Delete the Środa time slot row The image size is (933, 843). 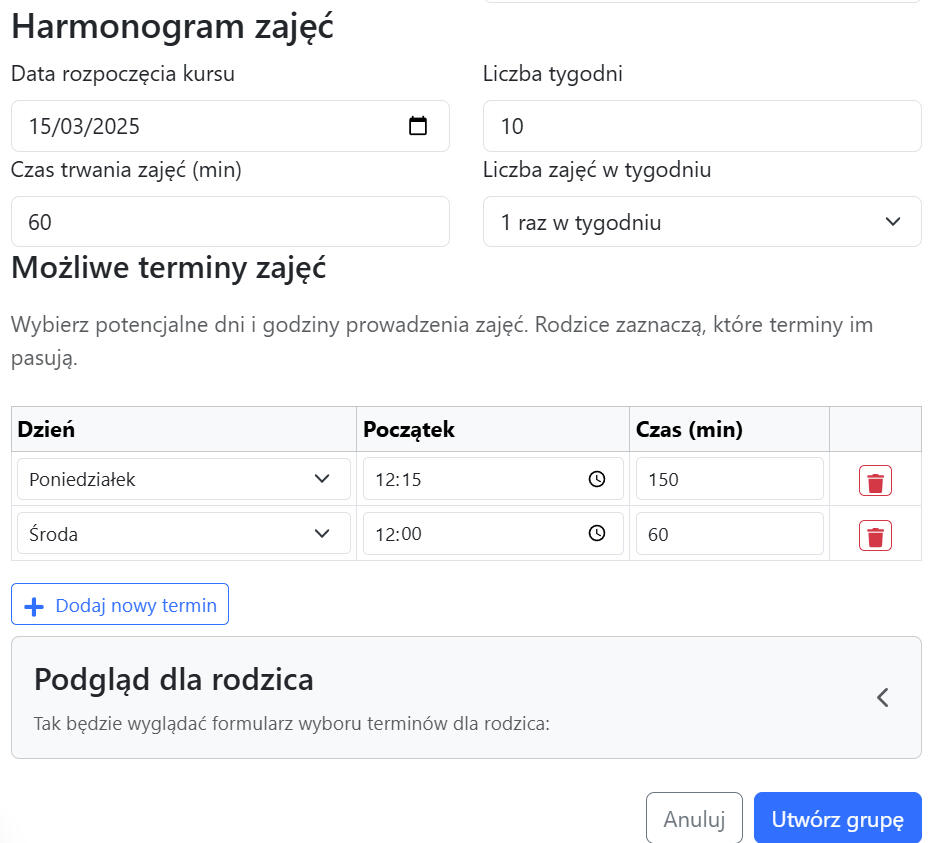click(x=875, y=536)
